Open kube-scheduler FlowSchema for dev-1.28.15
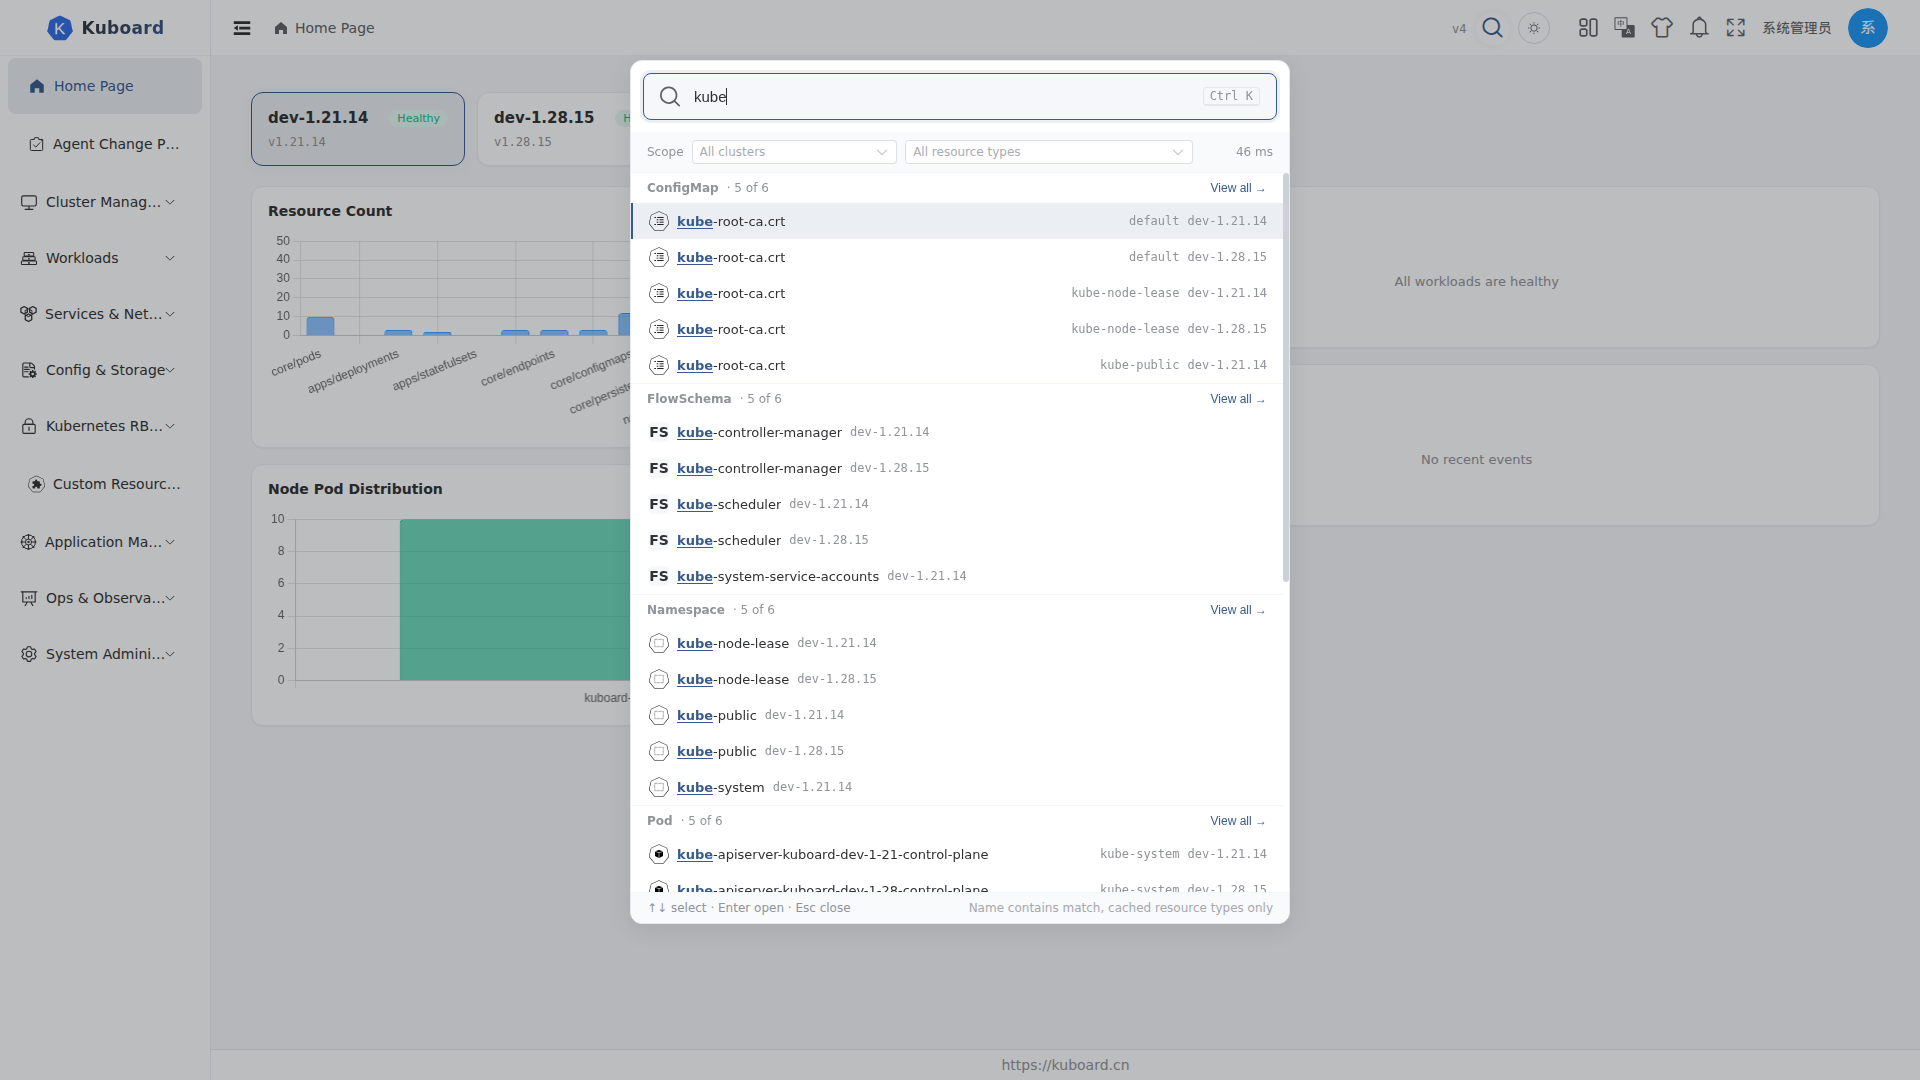Image resolution: width=1920 pixels, height=1080 pixels. (958, 541)
